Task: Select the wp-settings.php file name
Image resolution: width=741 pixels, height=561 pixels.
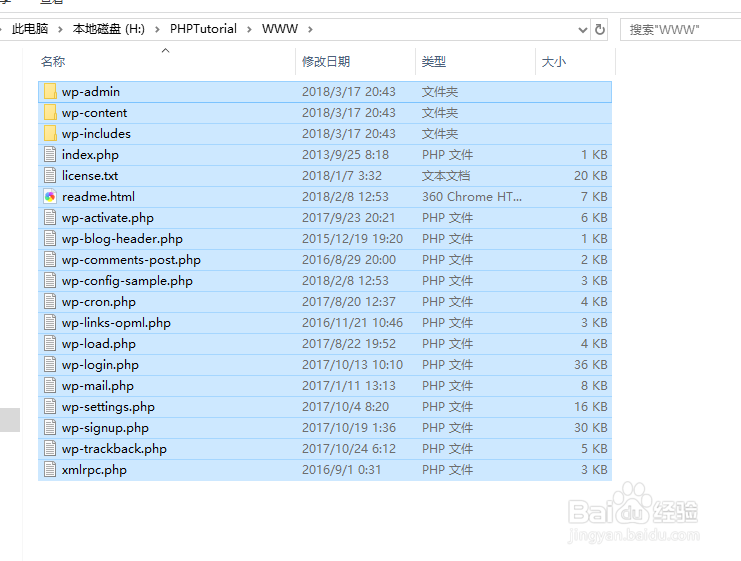Action: 108,407
